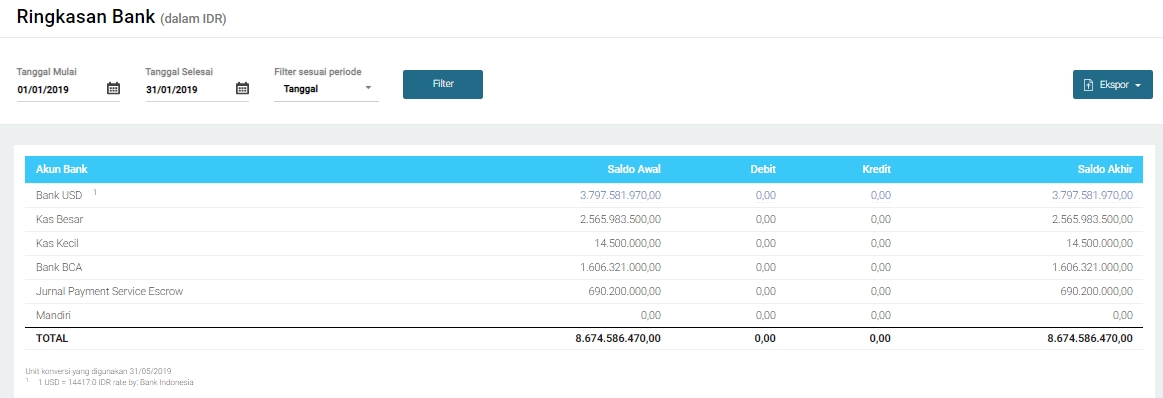
Task: Click the footnote marker beside Bank USD
Action: [95, 193]
